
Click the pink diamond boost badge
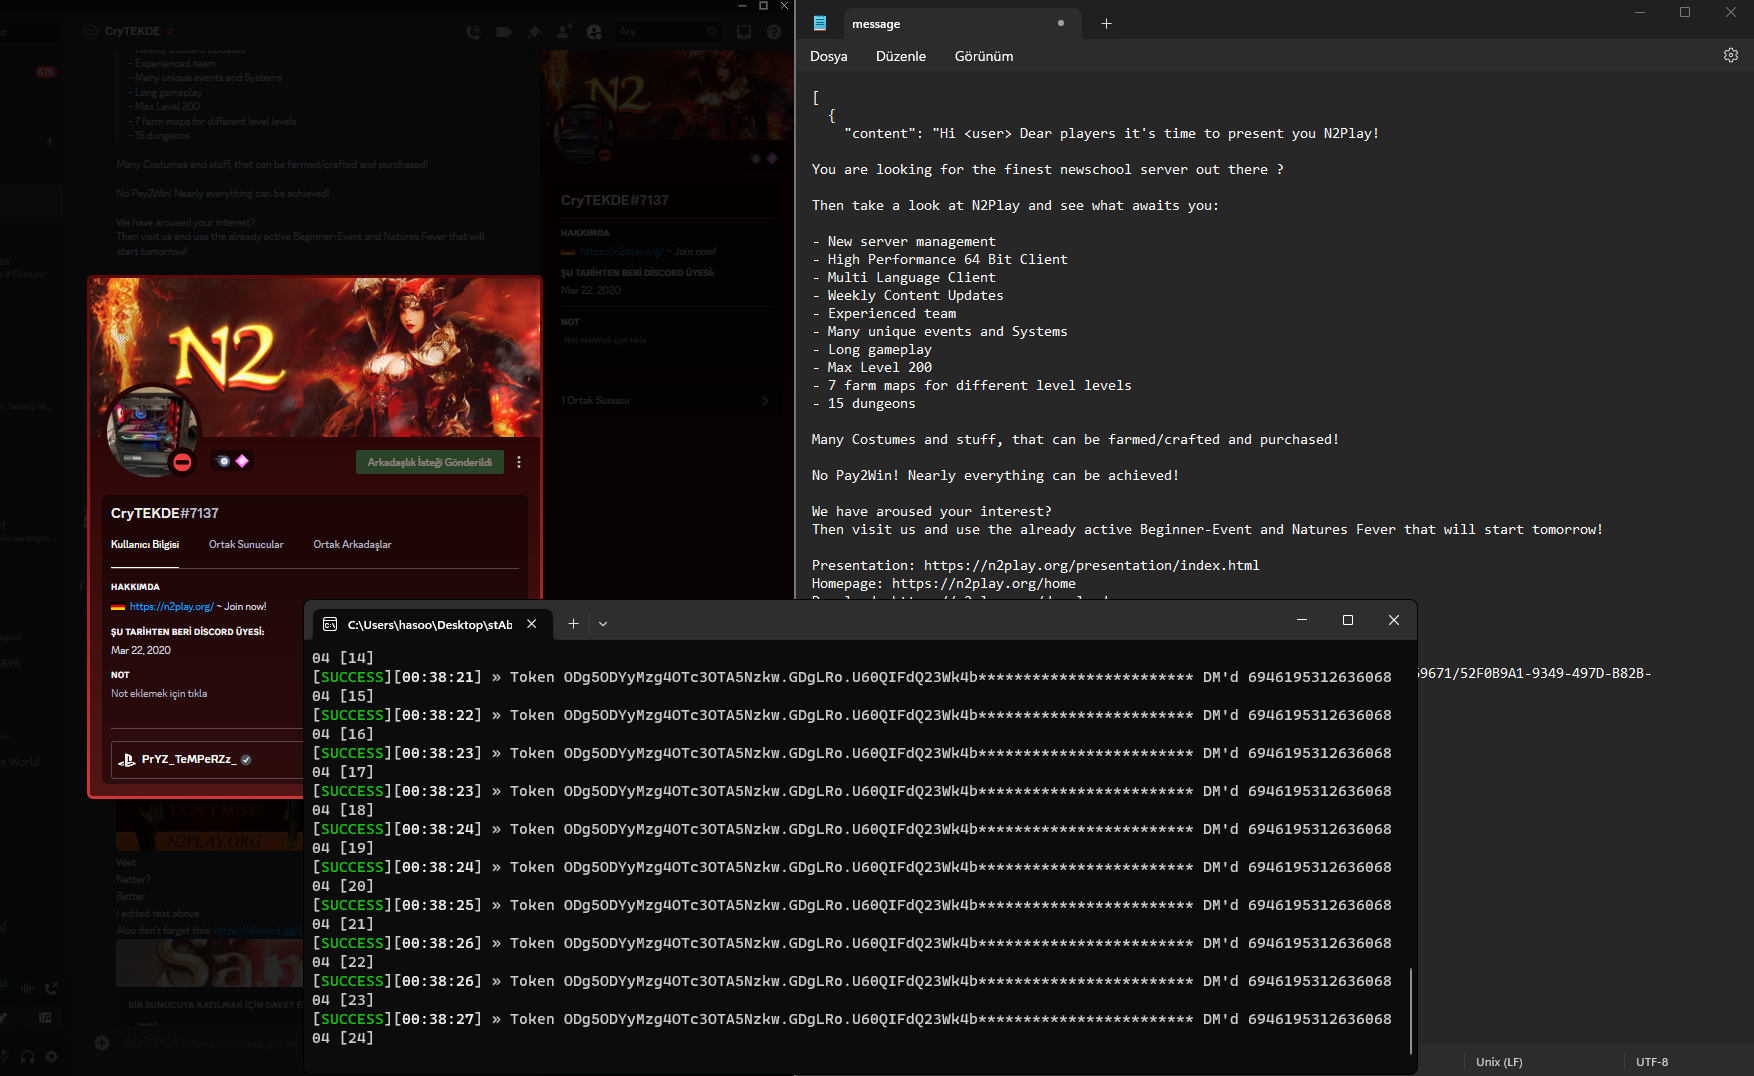click(242, 461)
